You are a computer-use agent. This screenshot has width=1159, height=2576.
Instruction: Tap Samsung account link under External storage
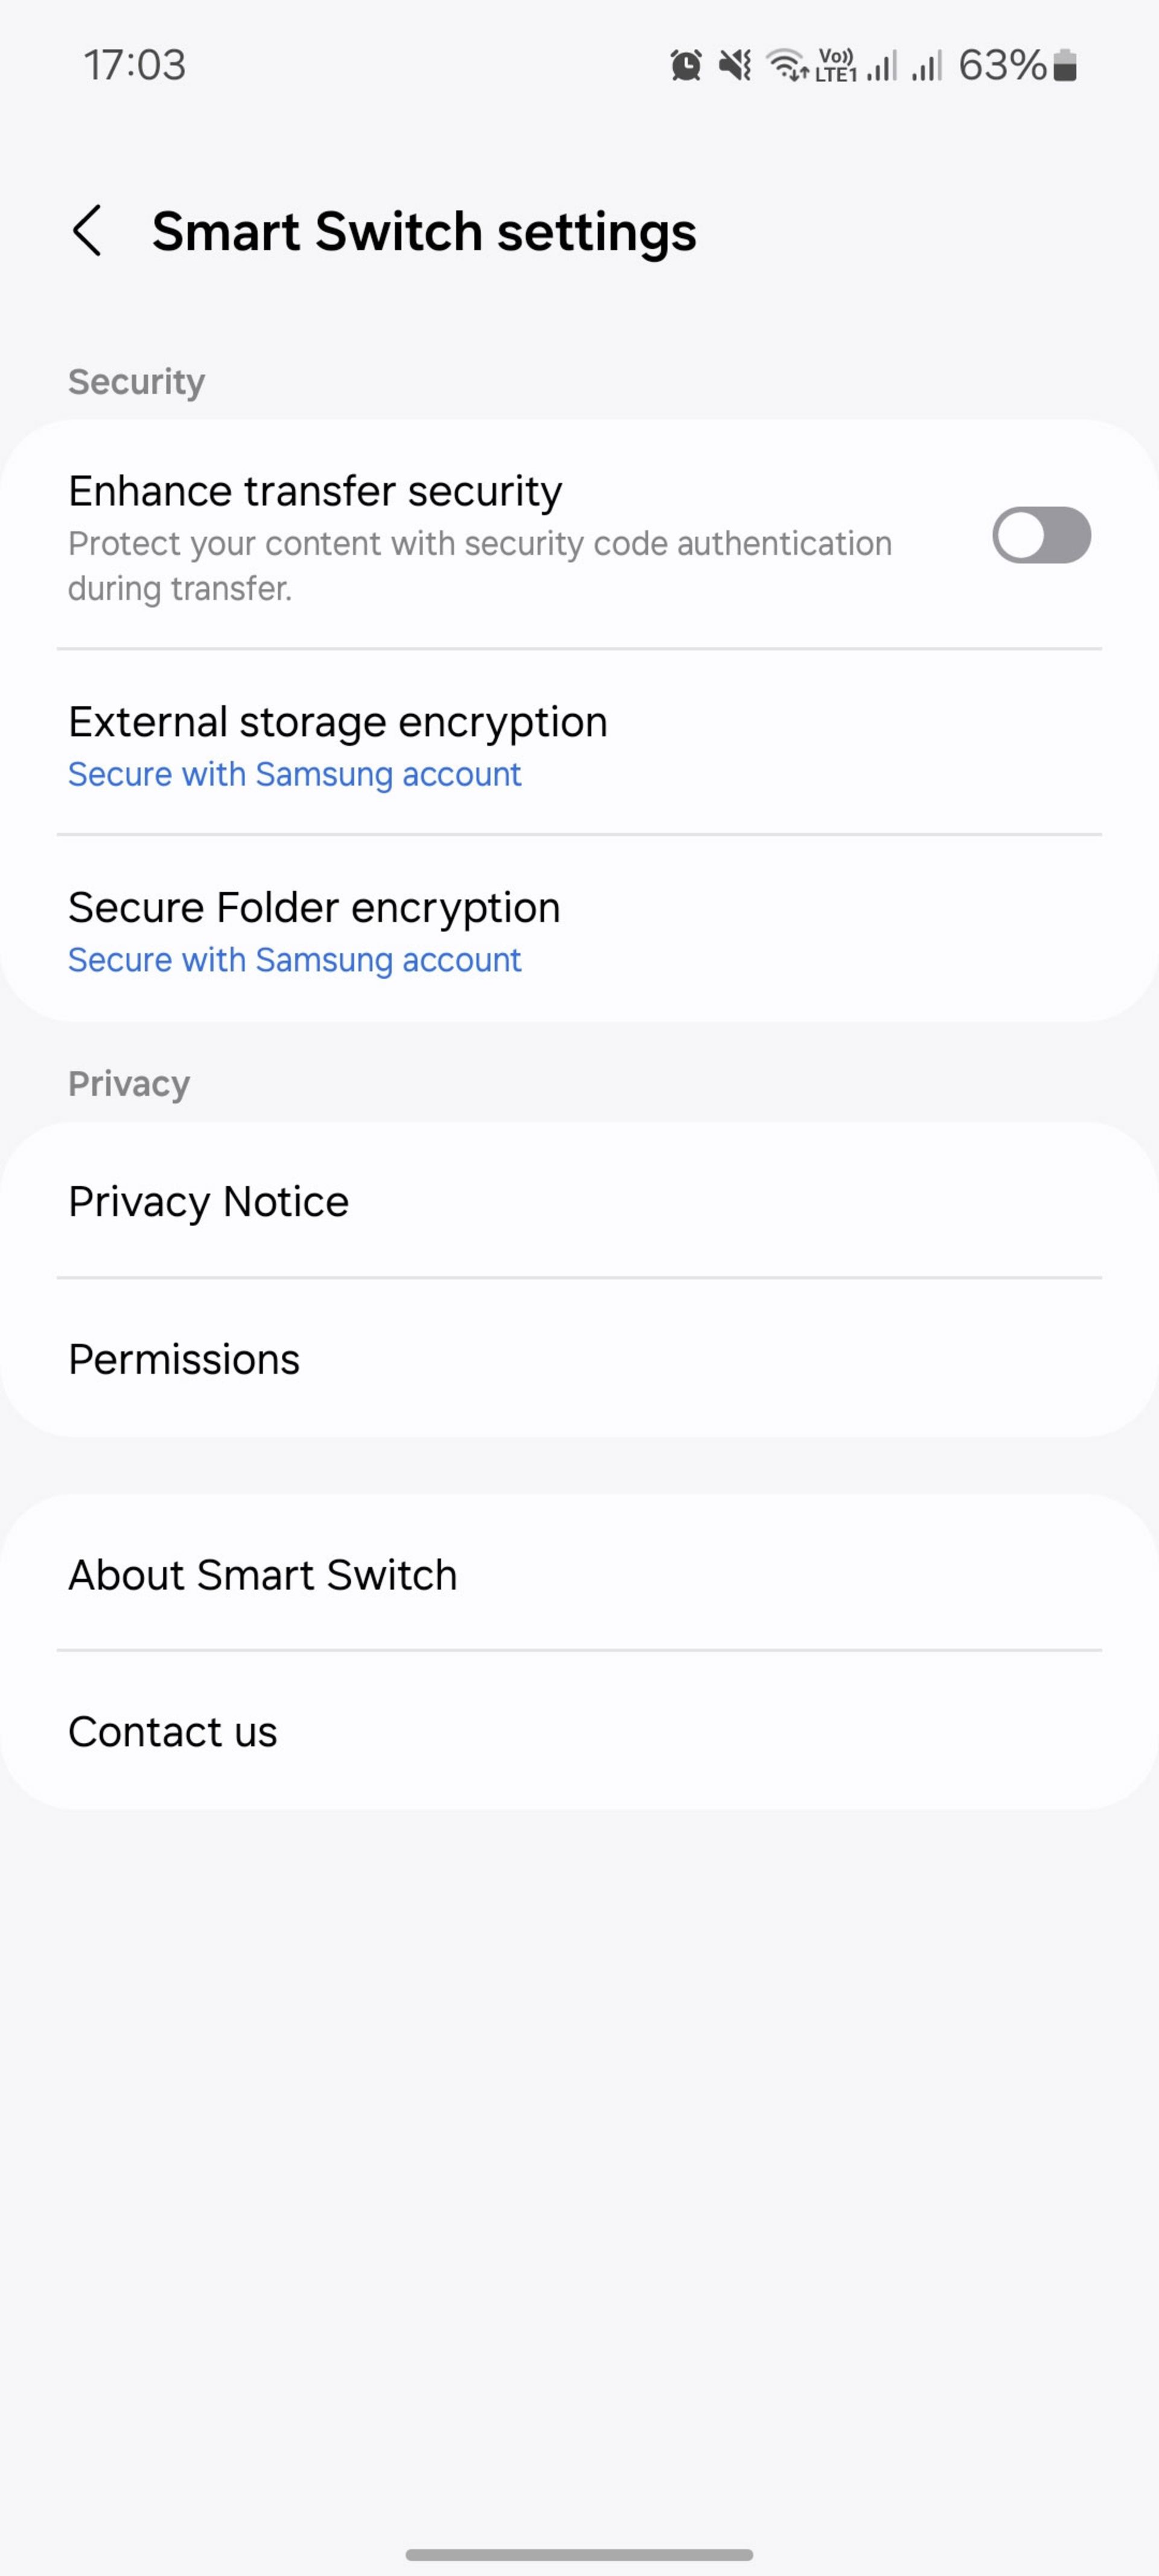pos(295,775)
